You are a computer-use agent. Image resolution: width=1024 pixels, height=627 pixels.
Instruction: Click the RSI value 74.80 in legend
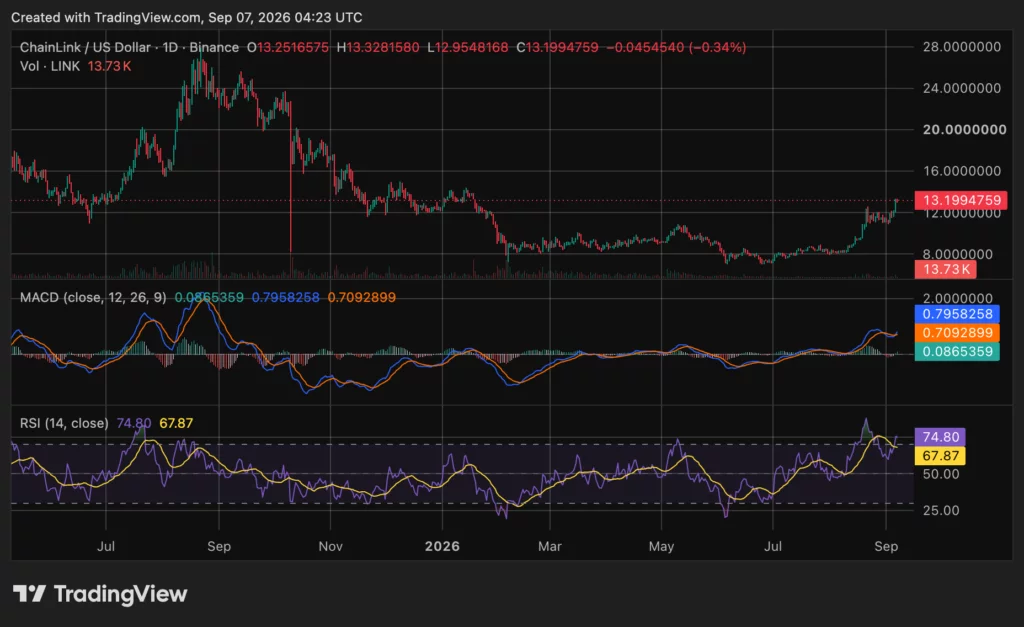(133, 423)
